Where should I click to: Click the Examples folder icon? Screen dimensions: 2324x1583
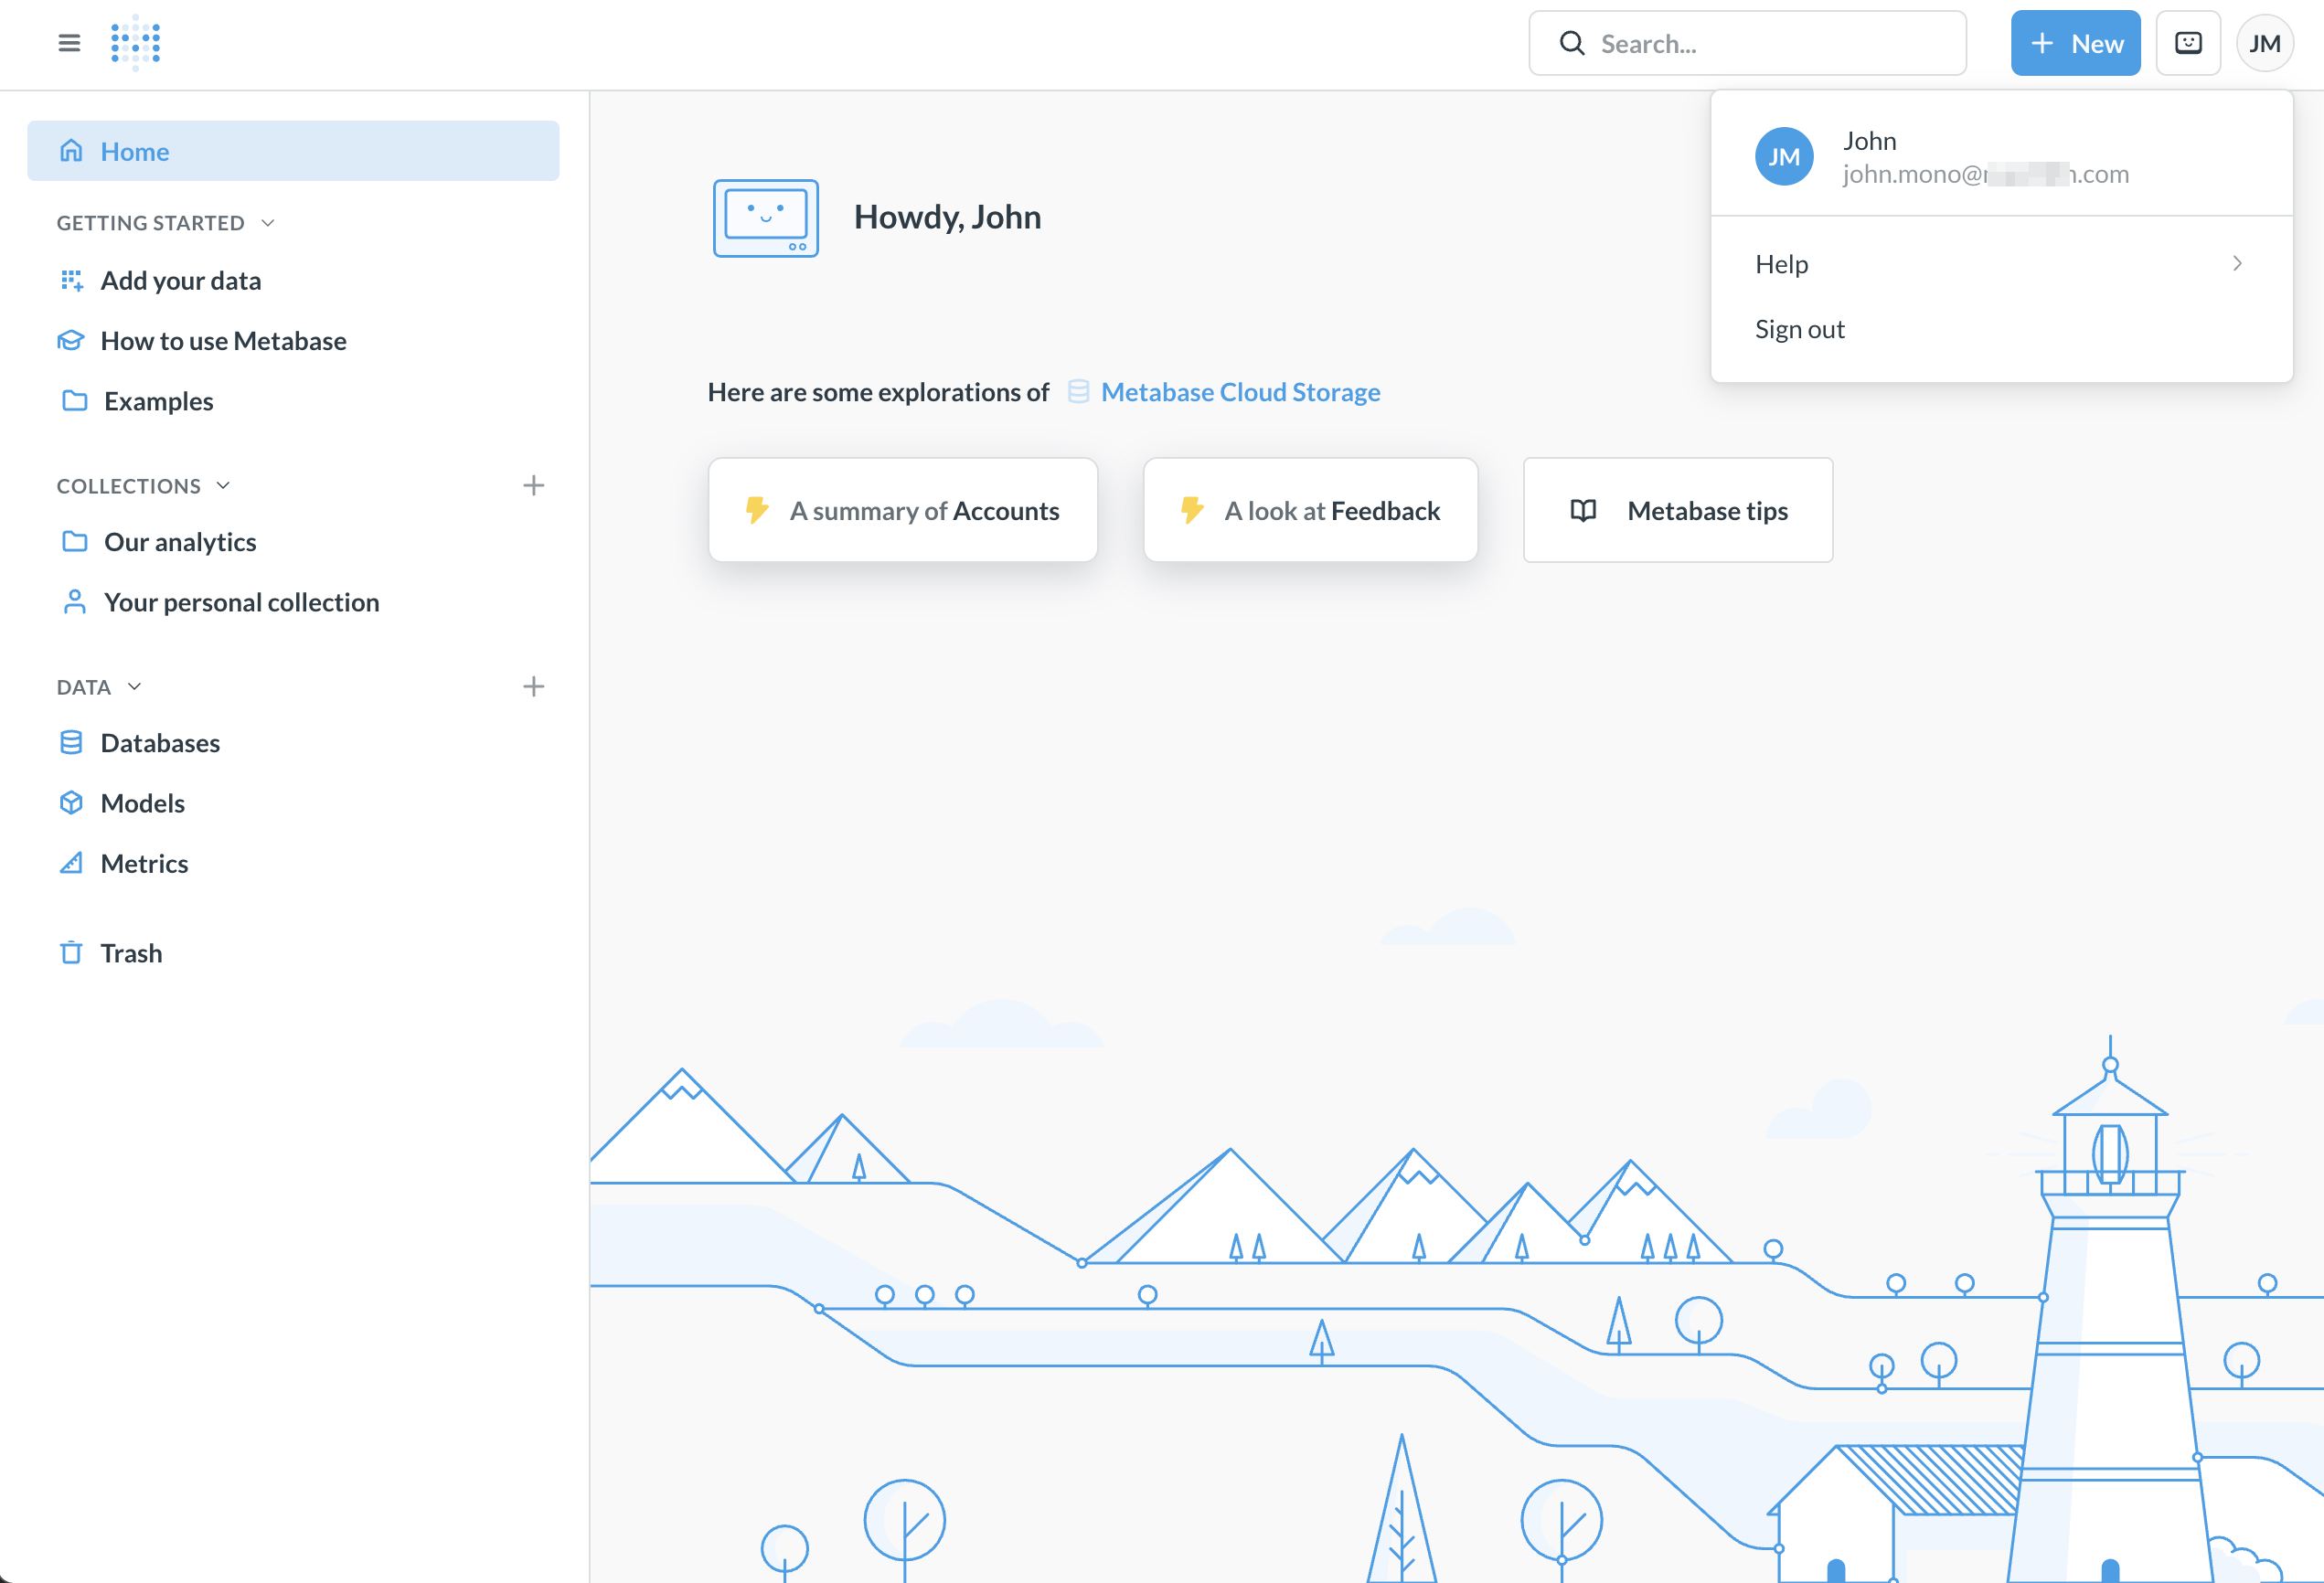(x=75, y=401)
